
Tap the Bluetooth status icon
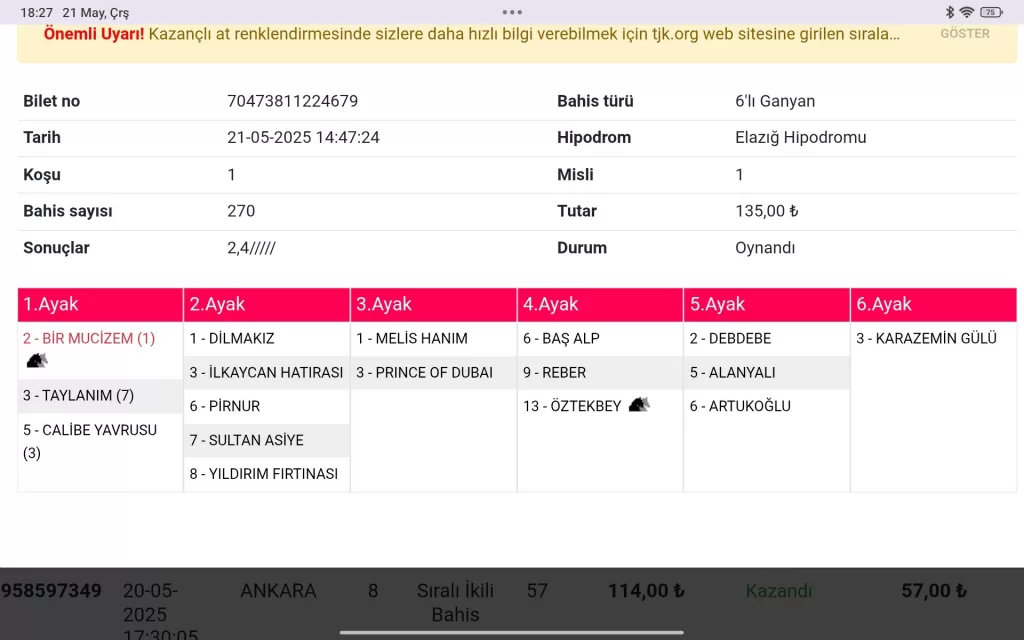tap(949, 12)
